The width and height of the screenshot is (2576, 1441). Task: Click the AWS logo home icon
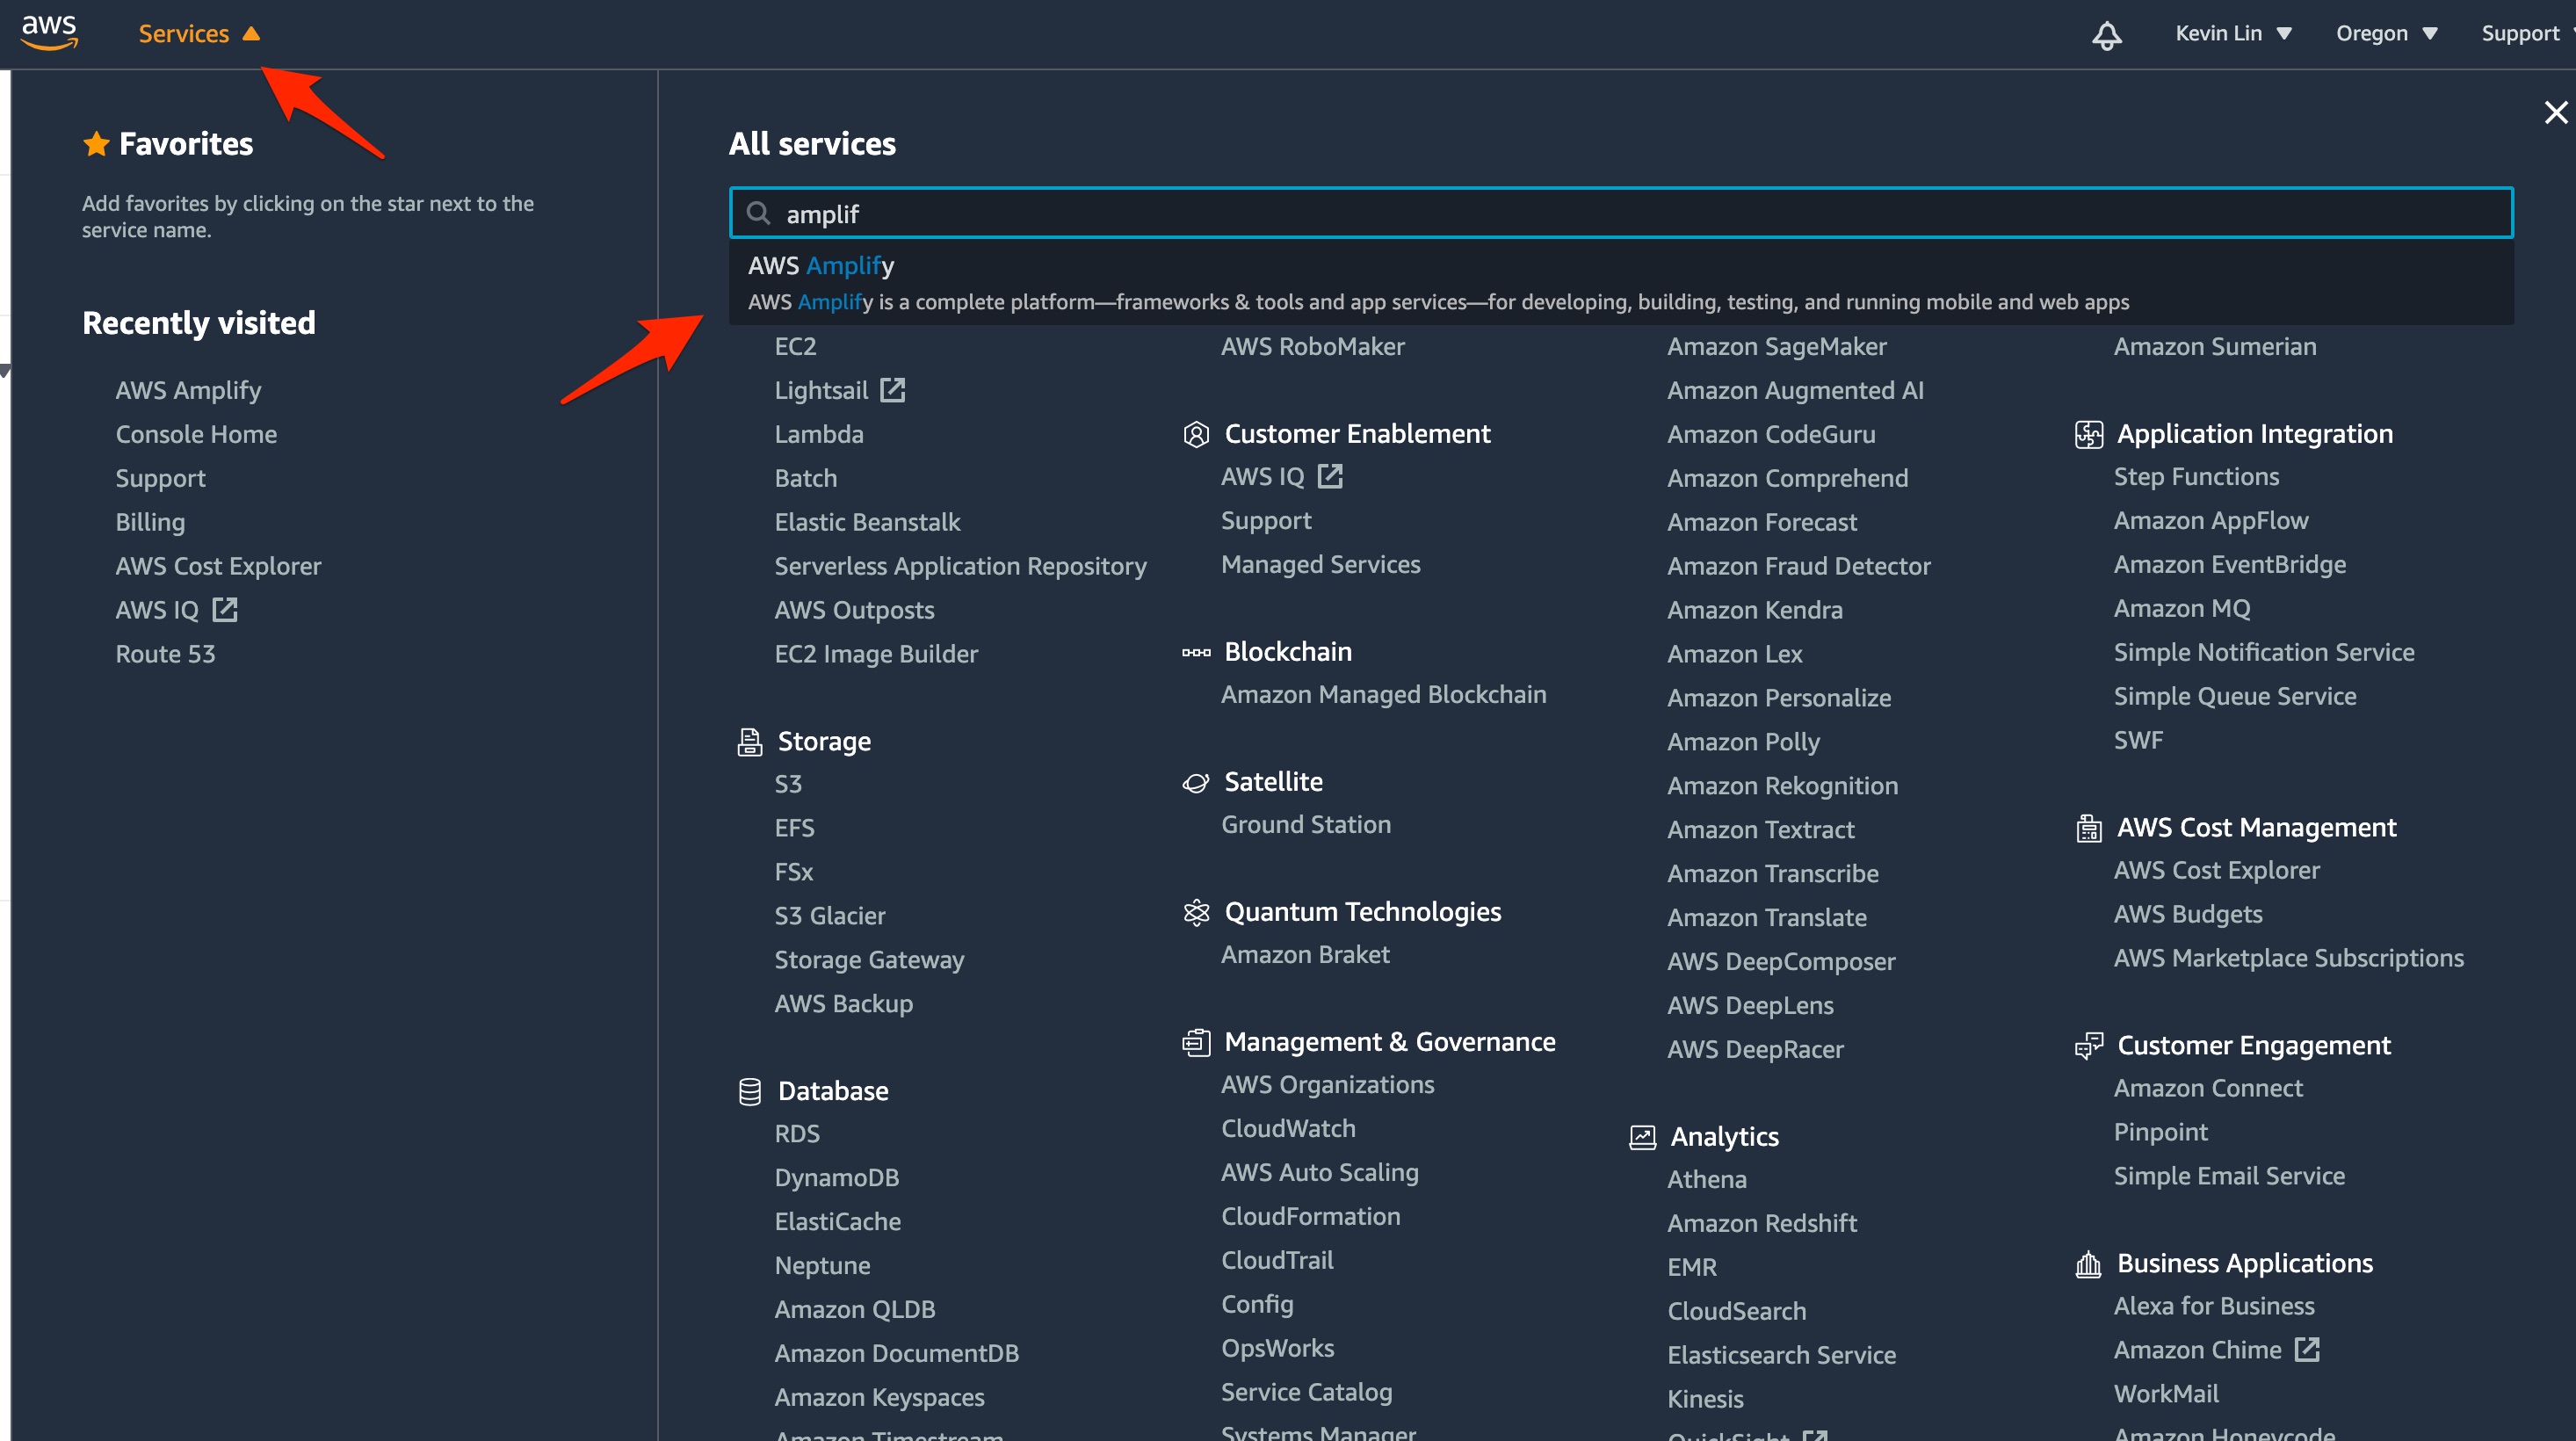[49, 32]
